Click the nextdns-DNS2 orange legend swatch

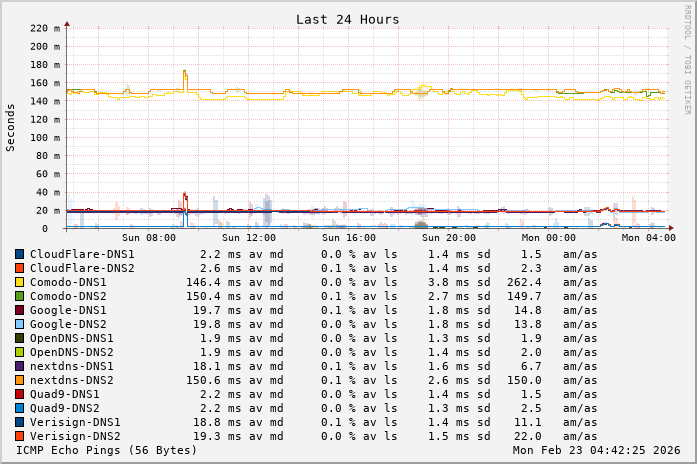(19, 381)
